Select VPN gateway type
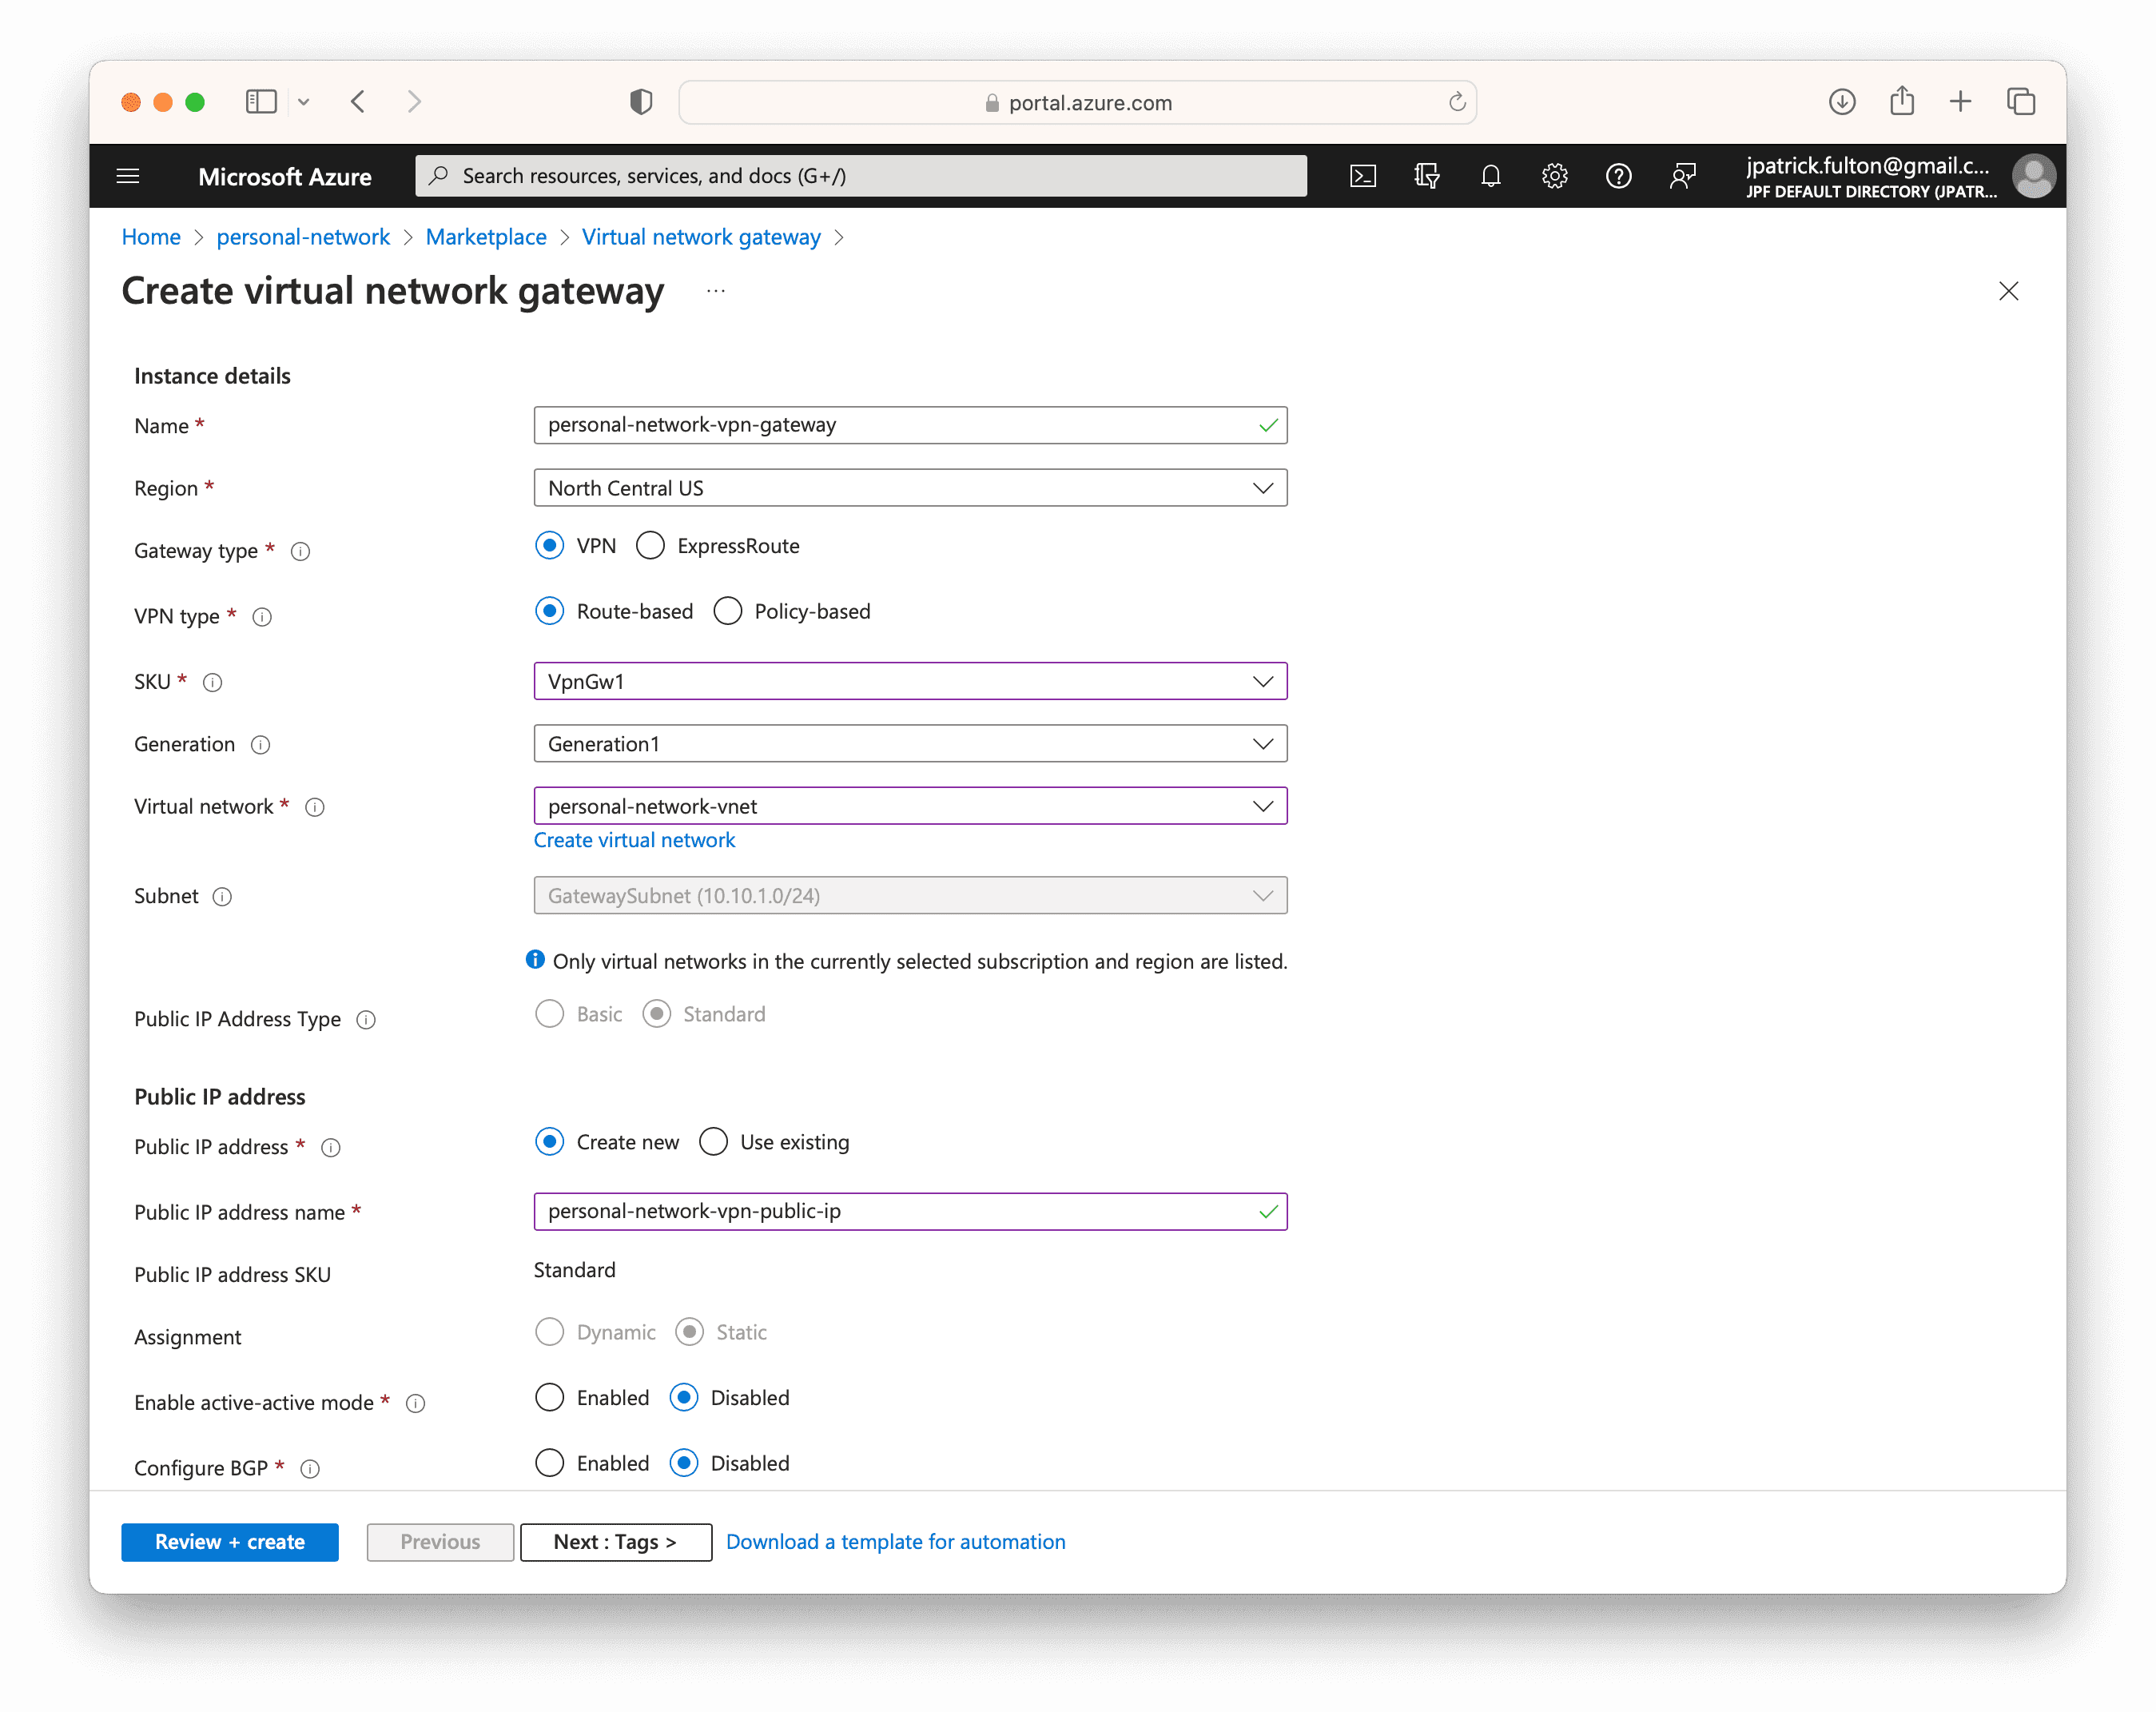The width and height of the screenshot is (2156, 1712). click(x=550, y=546)
